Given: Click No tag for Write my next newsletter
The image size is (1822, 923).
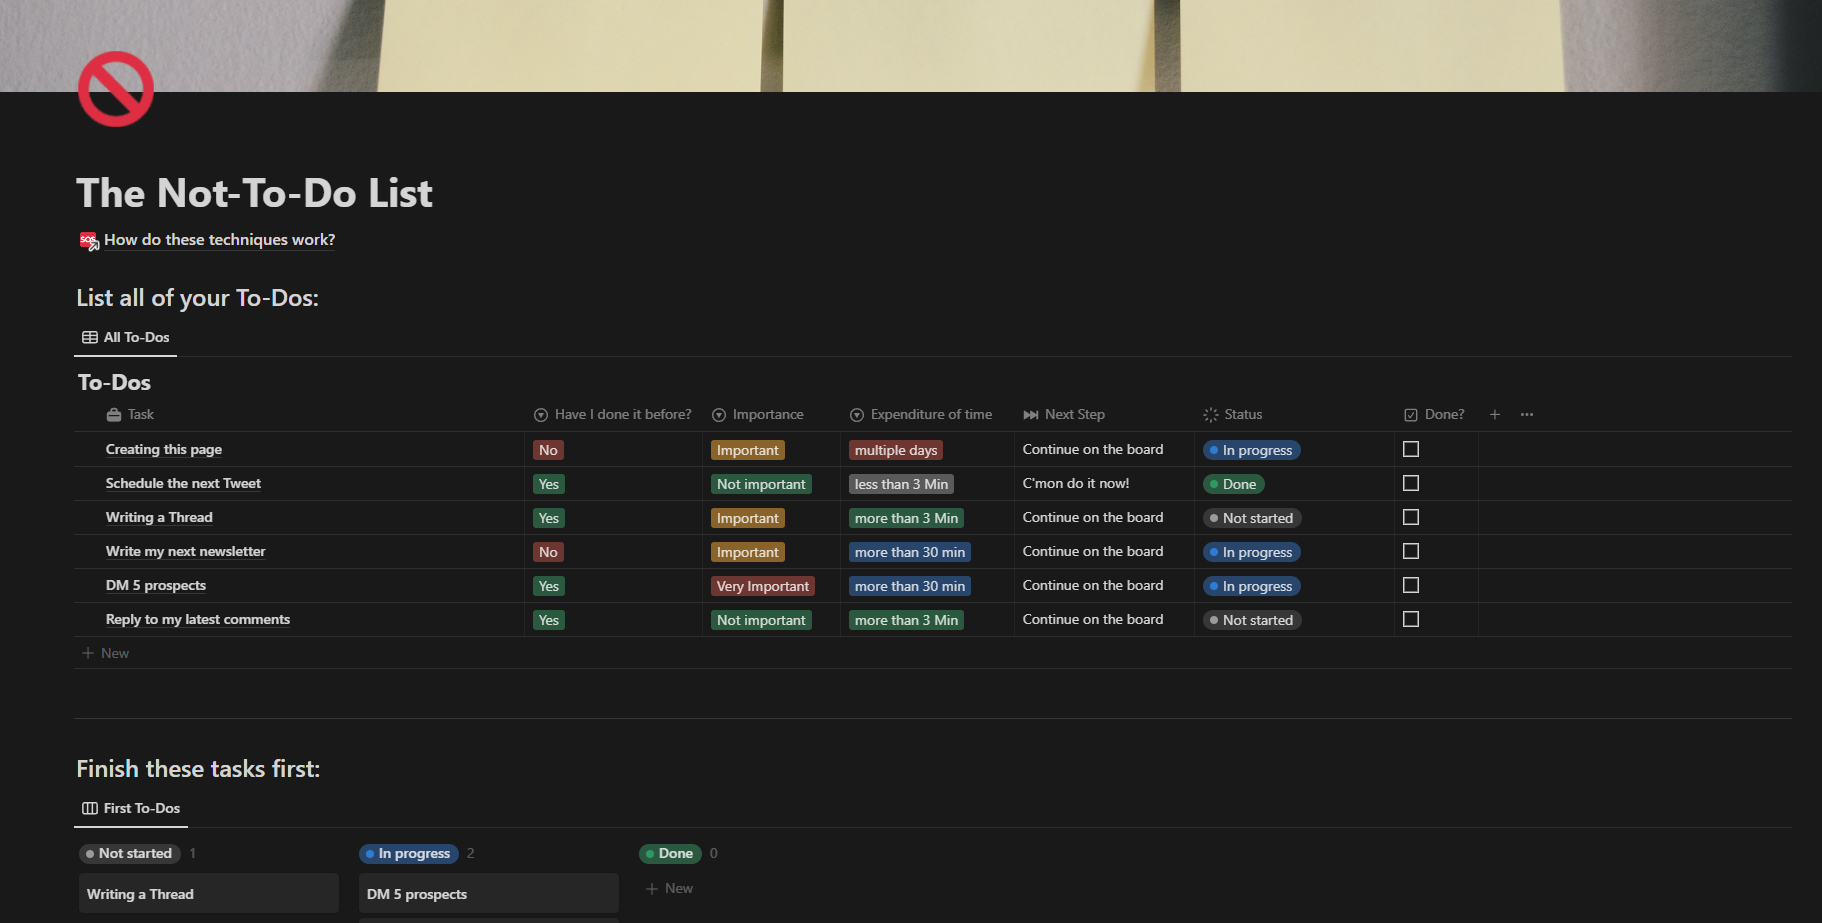Looking at the screenshot, I should [548, 552].
